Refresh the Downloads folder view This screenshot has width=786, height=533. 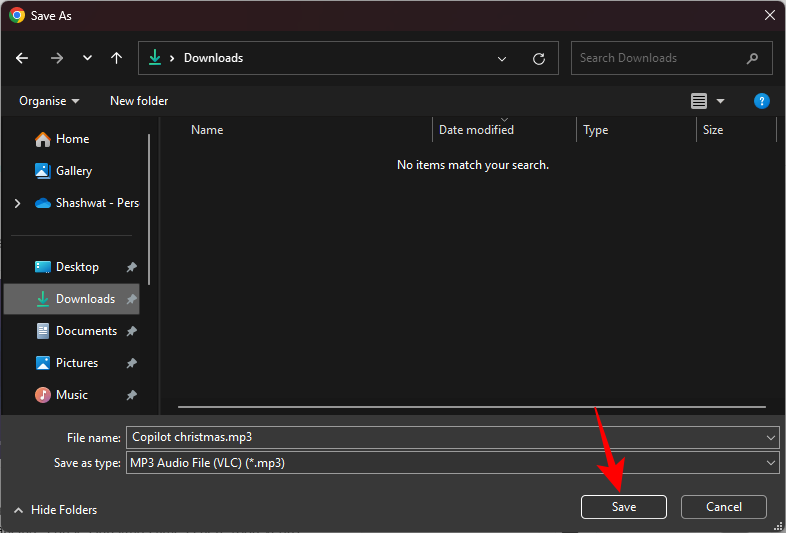[539, 58]
